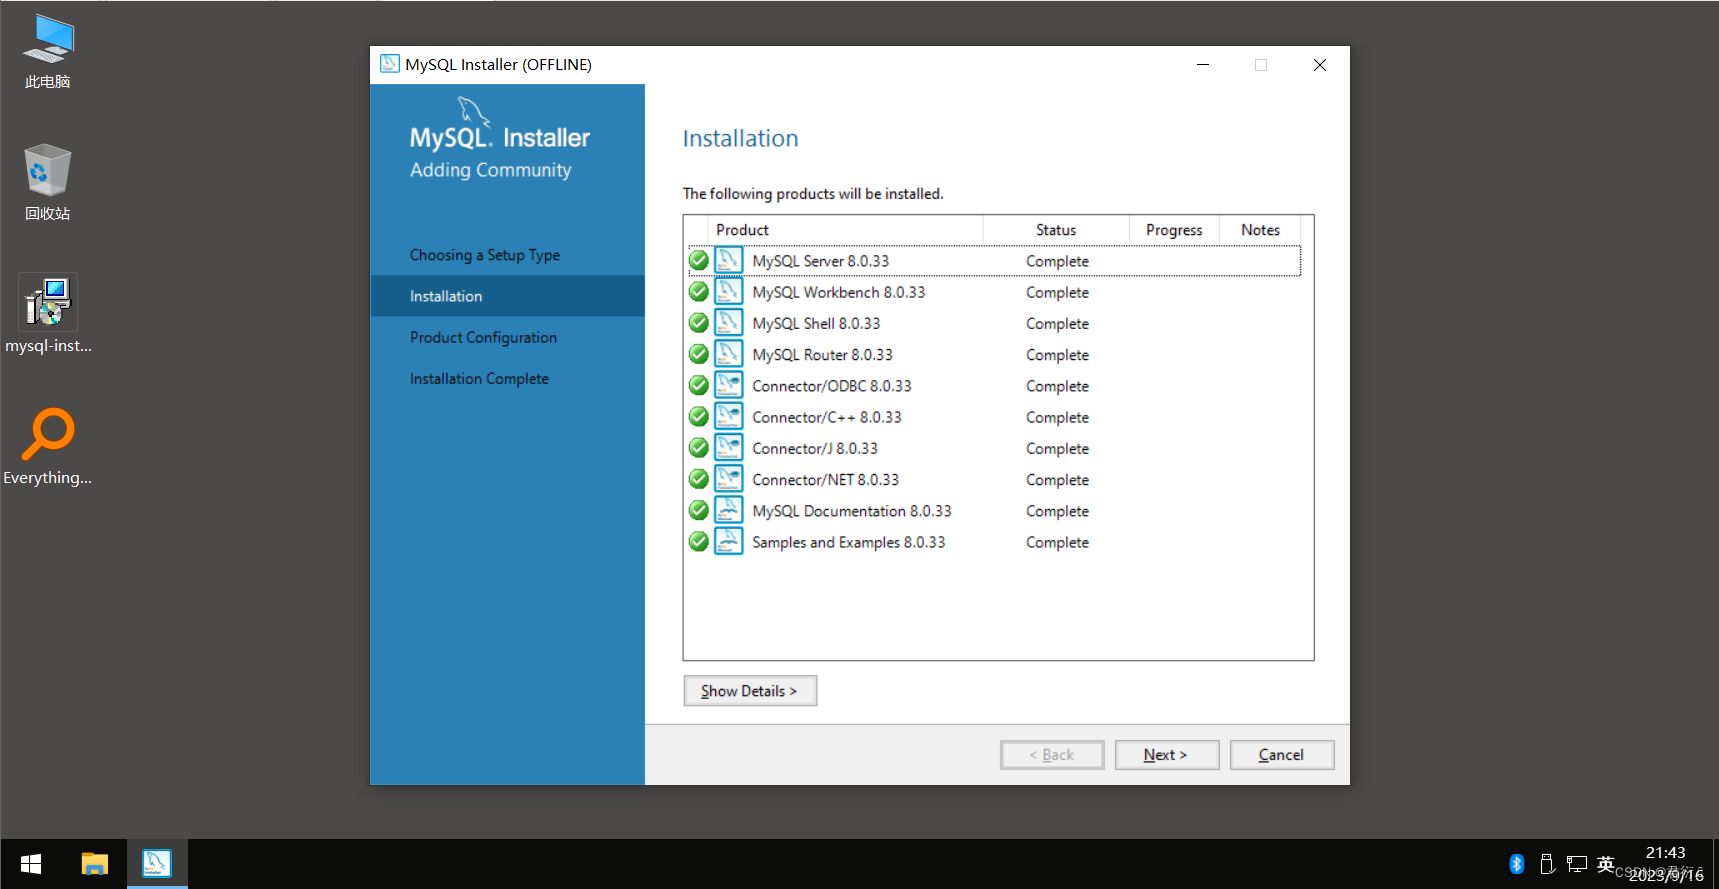Click the disabled Back button
The image size is (1719, 889).
[1052, 755]
